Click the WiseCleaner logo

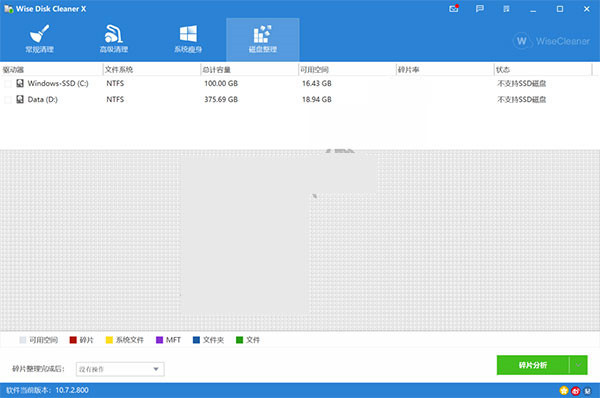click(x=551, y=41)
